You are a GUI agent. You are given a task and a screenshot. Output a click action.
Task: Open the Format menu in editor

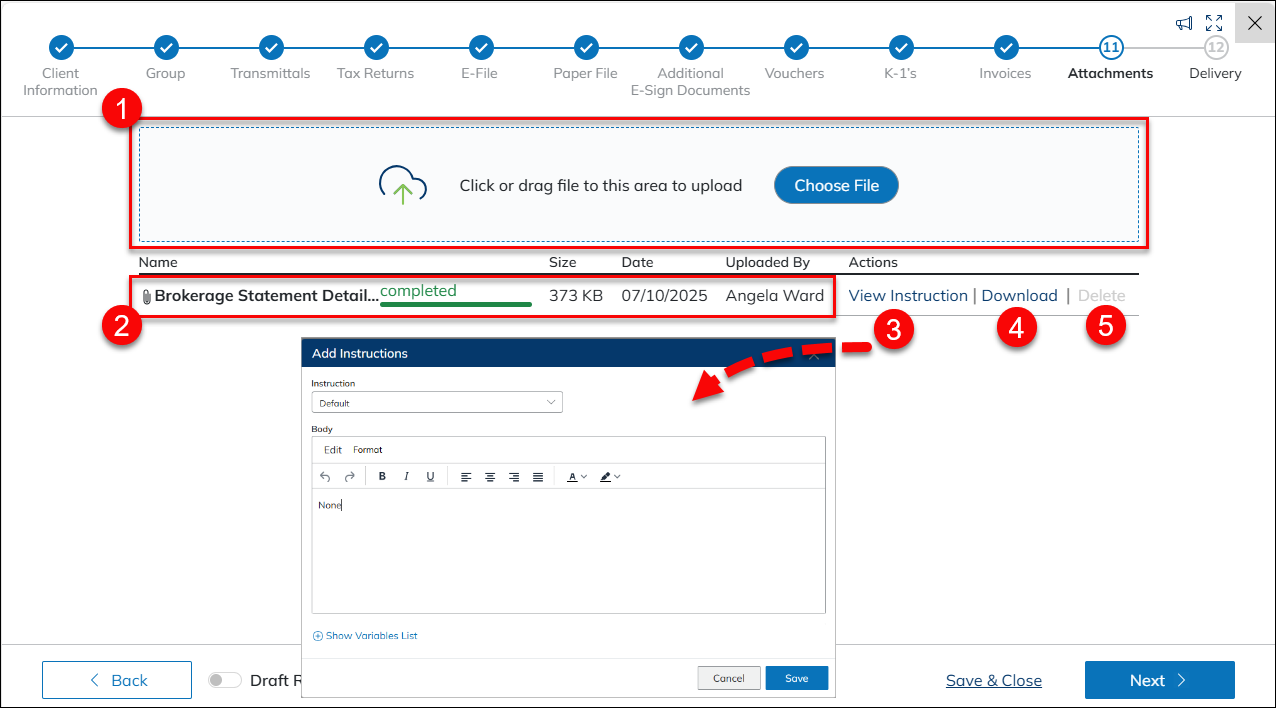pyautogui.click(x=368, y=450)
